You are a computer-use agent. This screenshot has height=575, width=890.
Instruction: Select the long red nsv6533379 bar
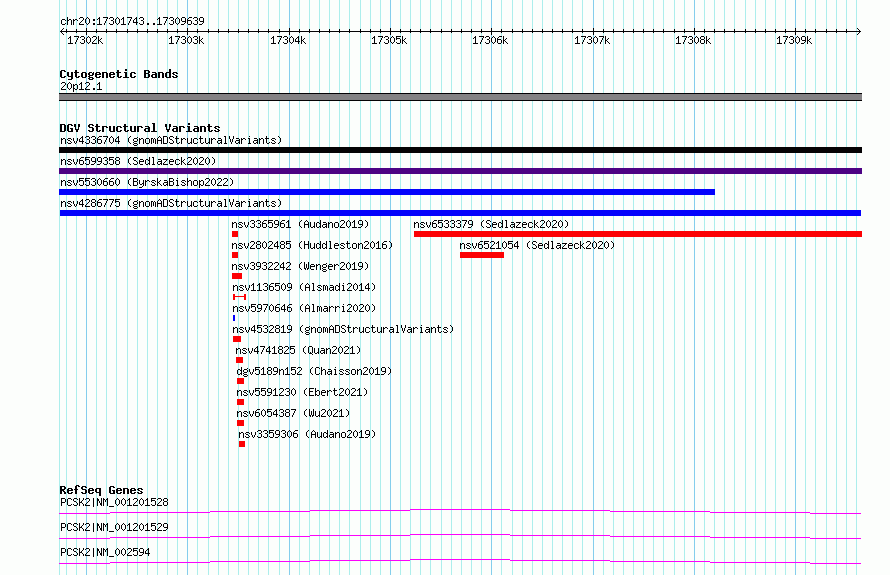(638, 234)
